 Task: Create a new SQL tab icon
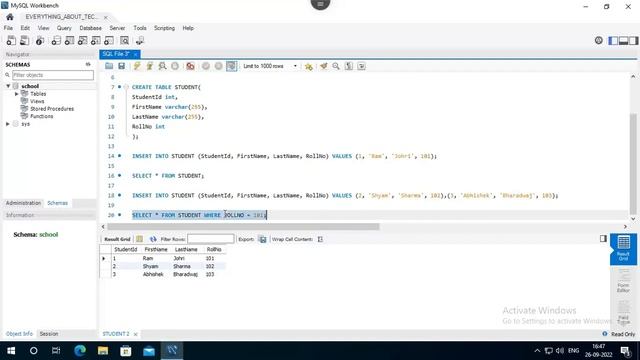(11, 40)
